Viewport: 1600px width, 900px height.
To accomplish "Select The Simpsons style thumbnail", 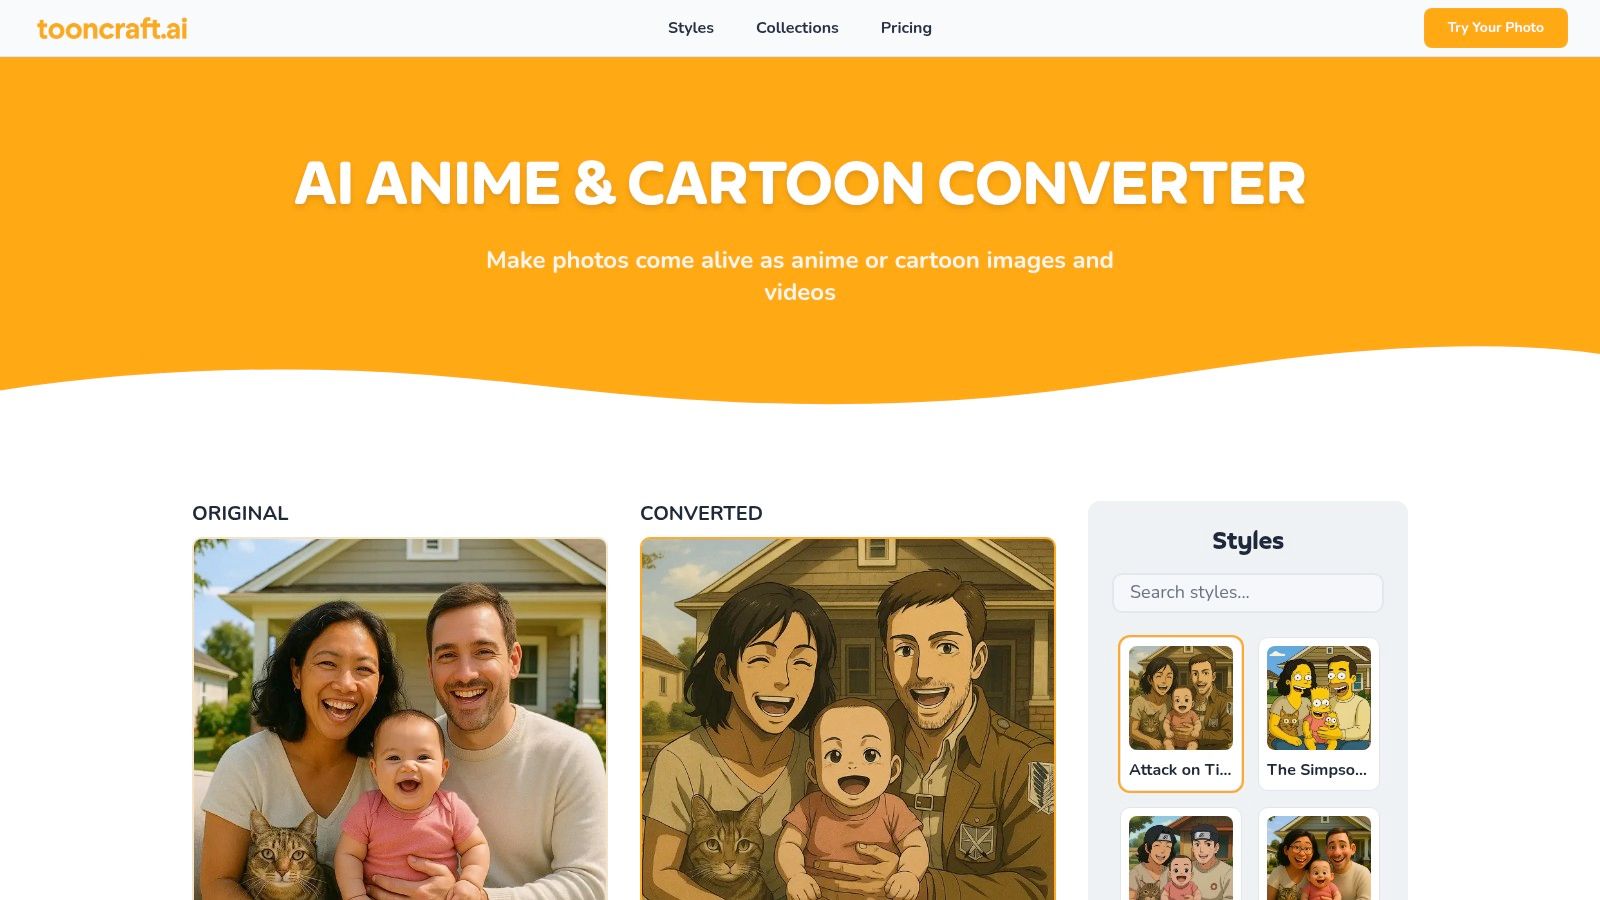I will tap(1319, 698).
